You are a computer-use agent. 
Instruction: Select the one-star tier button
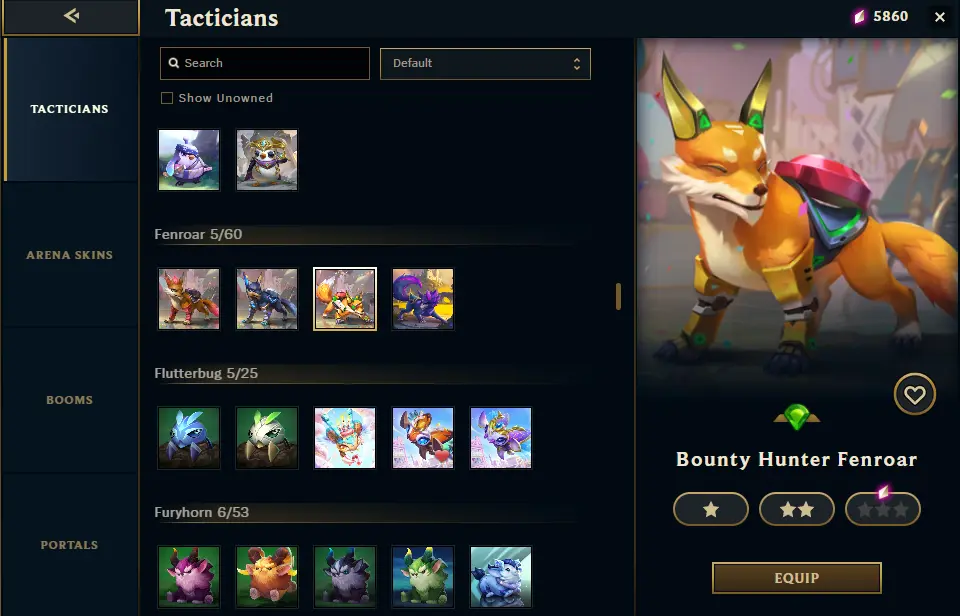(711, 509)
